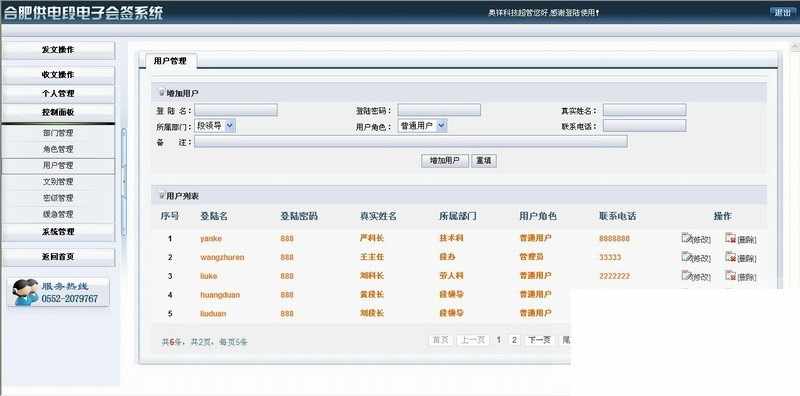Click the login name liuduan
This screenshot has width=800, height=396.
[x=213, y=313]
